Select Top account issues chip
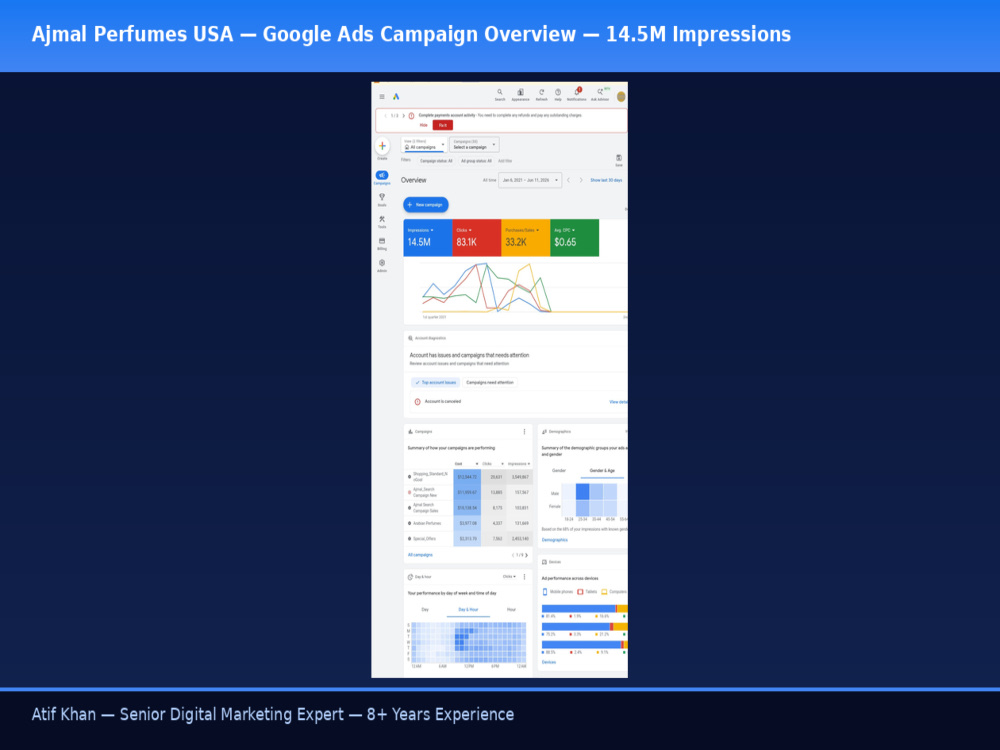Viewport: 1000px width, 750px height. click(436, 383)
